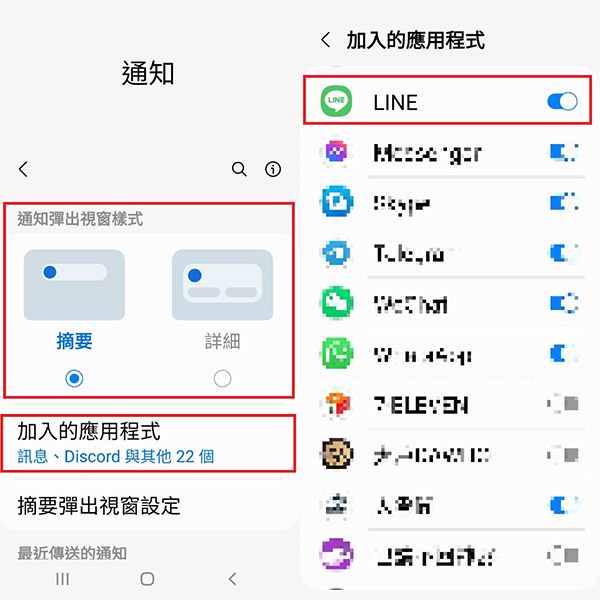The image size is (600, 600).
Task: Go back using the notification page arrow
Action: [23, 169]
